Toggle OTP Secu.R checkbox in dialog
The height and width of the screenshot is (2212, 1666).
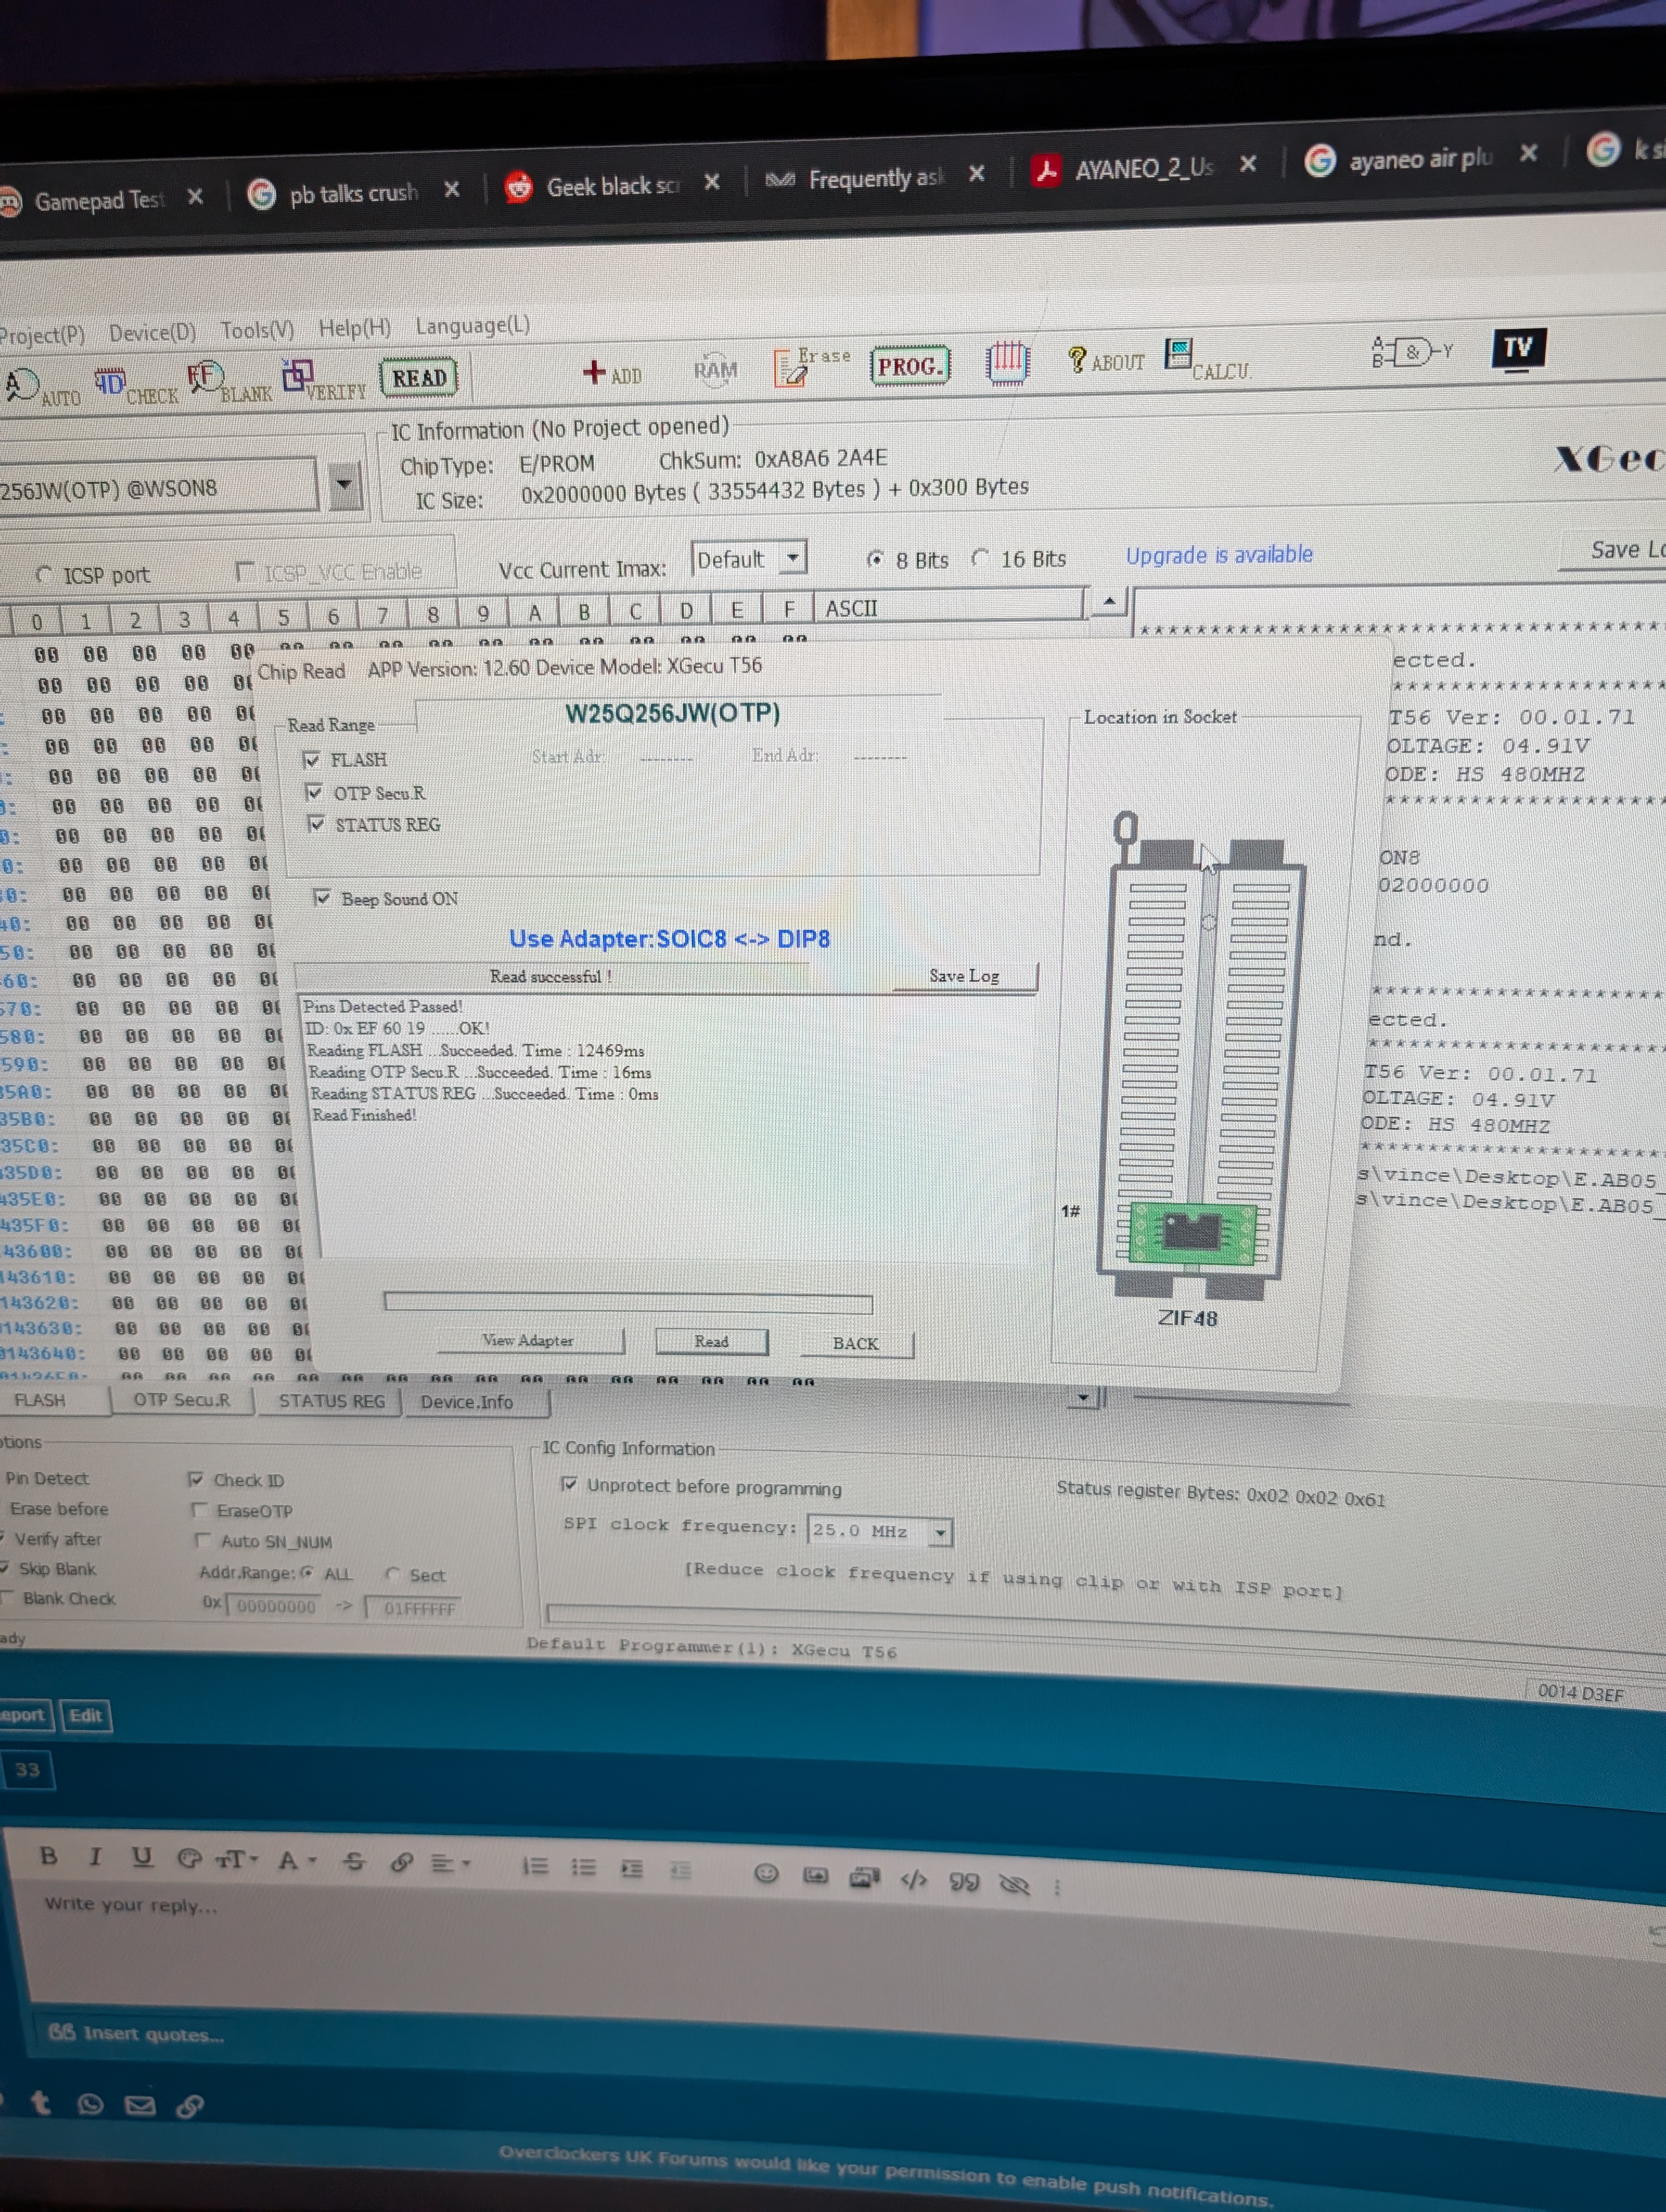(315, 793)
